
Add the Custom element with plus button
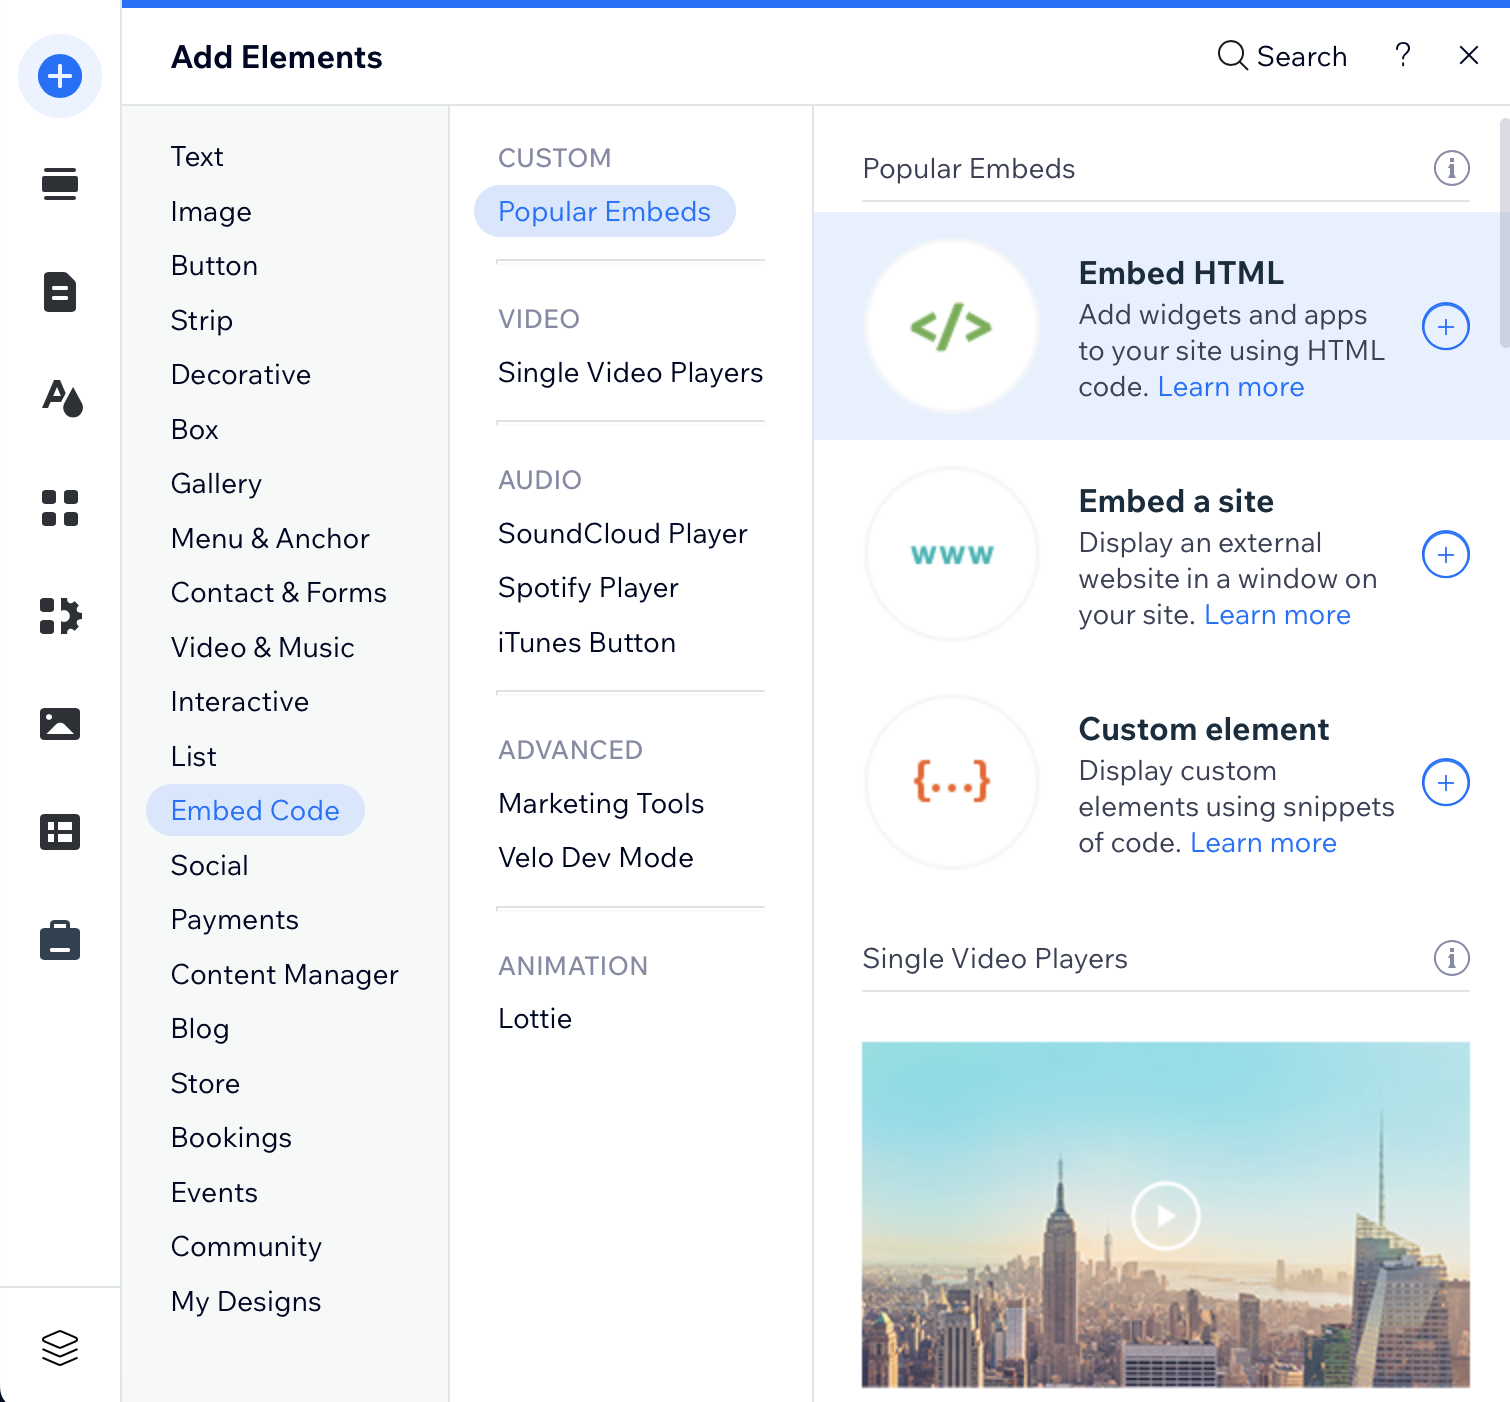1445,783
